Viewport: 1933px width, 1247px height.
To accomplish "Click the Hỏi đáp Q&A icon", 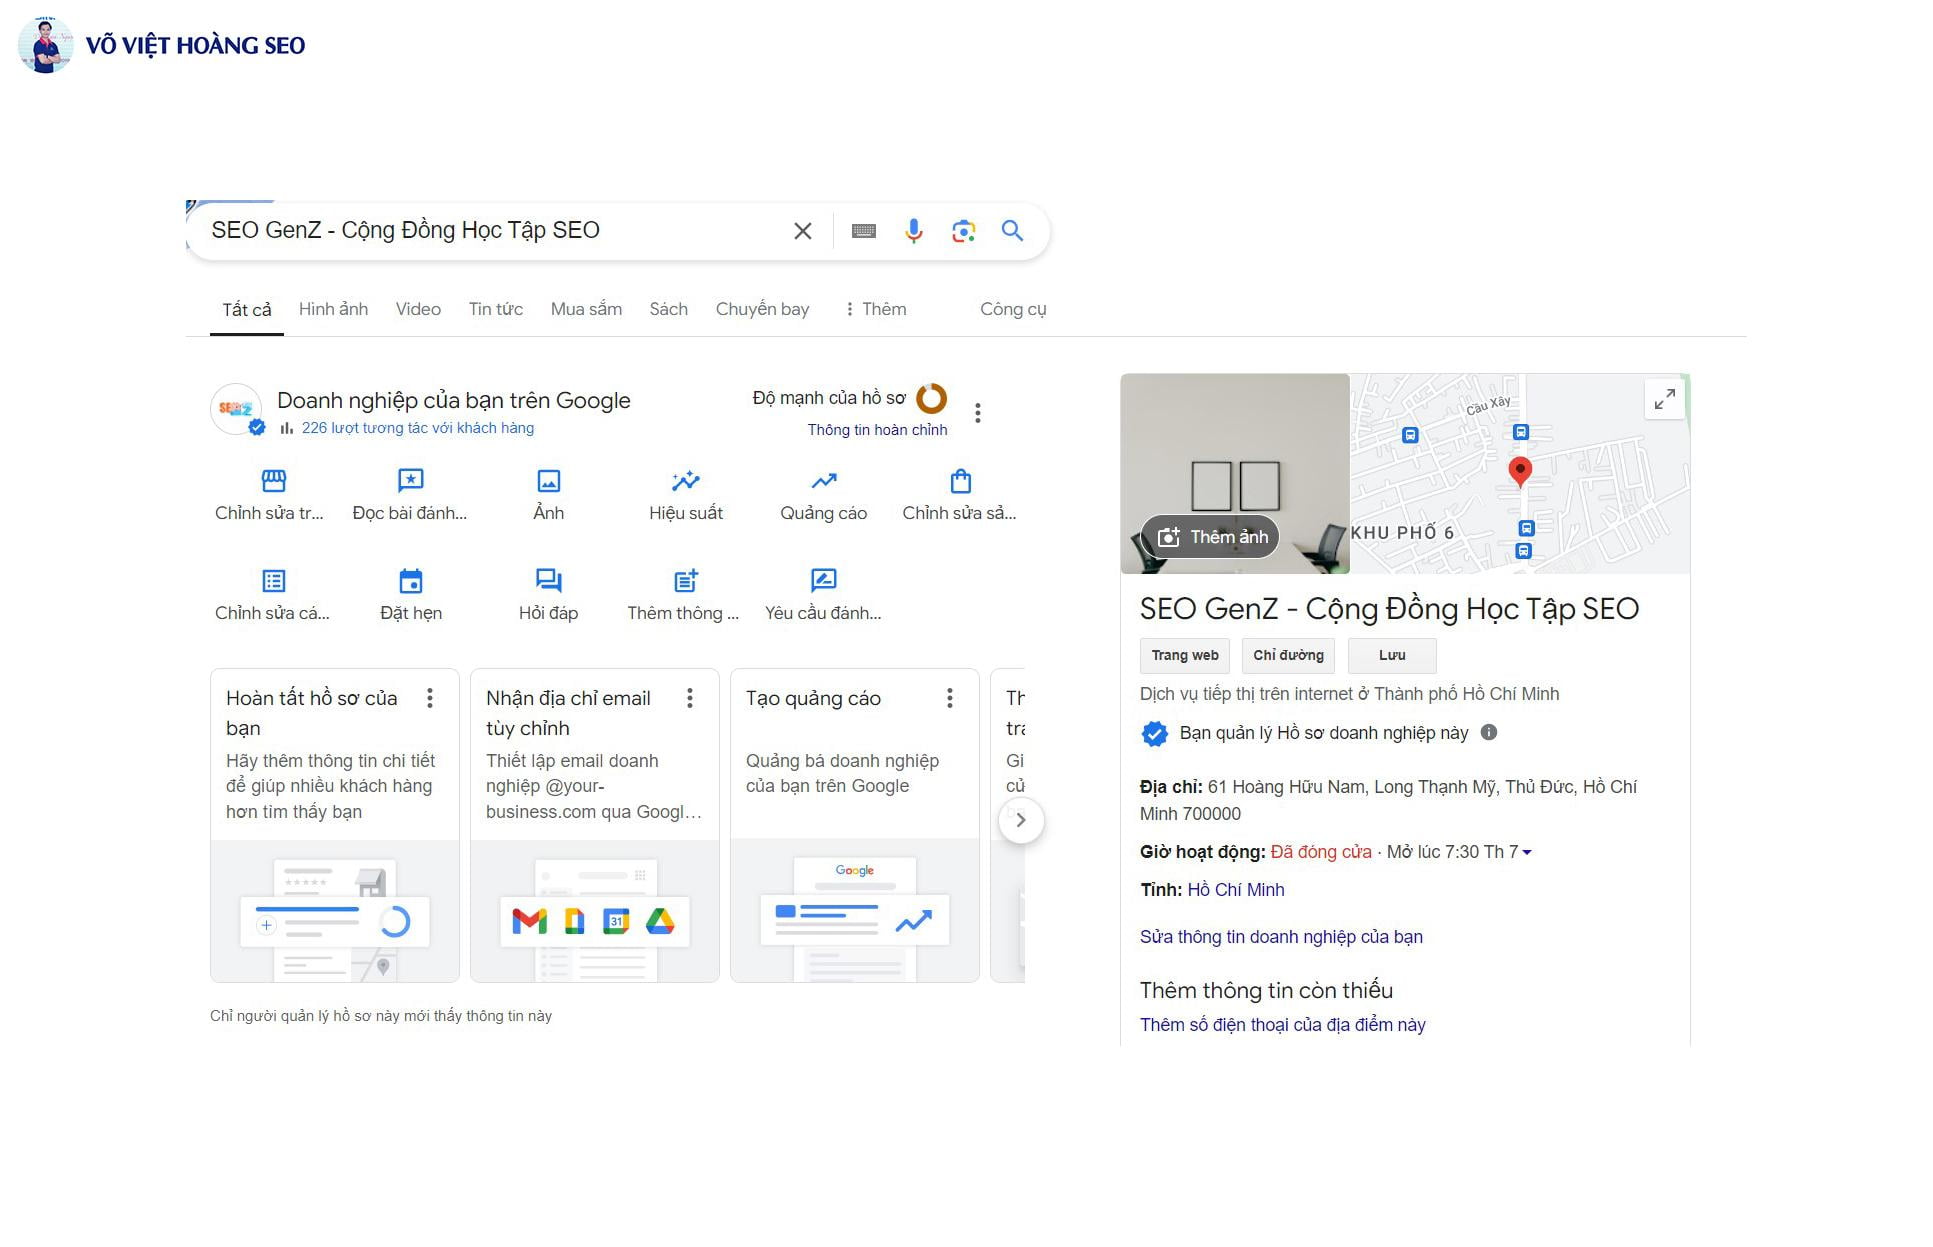I will [x=548, y=582].
